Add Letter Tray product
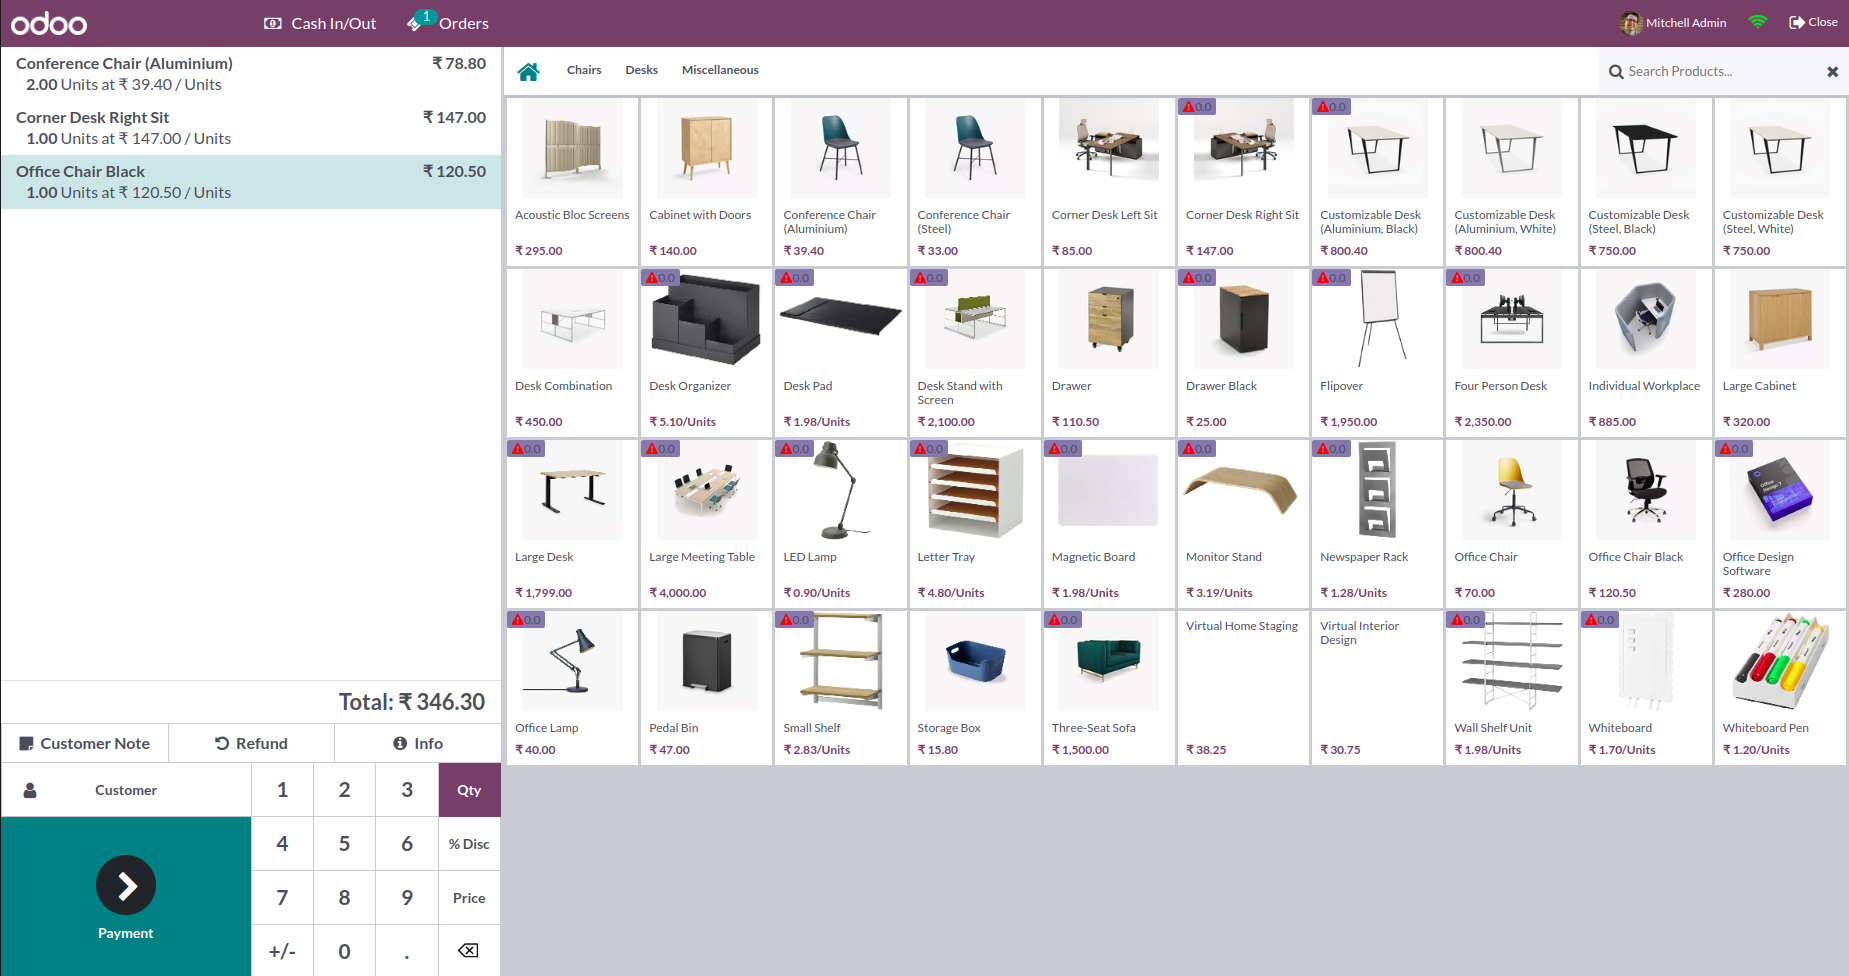 975,523
